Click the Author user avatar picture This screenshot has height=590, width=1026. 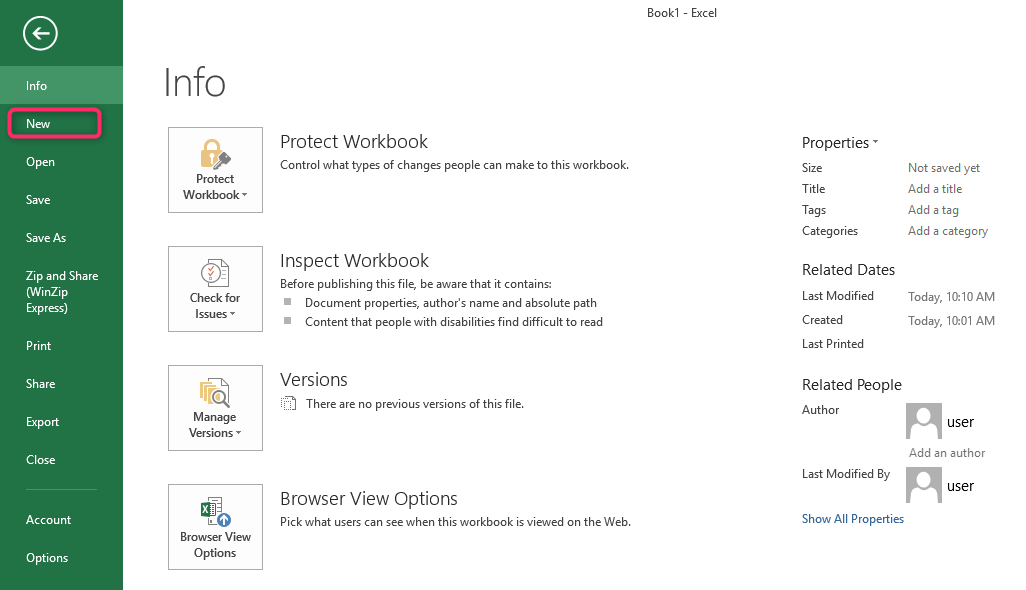click(x=923, y=422)
